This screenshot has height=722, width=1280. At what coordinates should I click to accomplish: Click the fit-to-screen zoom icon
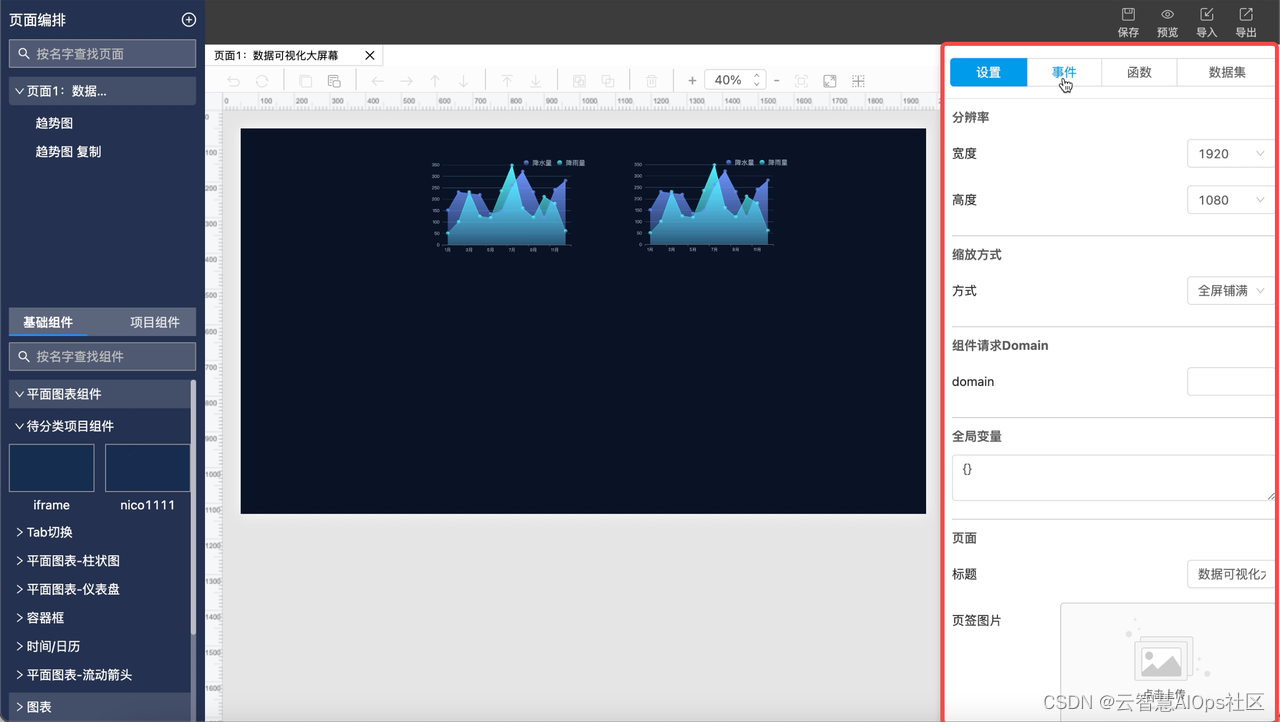(801, 81)
